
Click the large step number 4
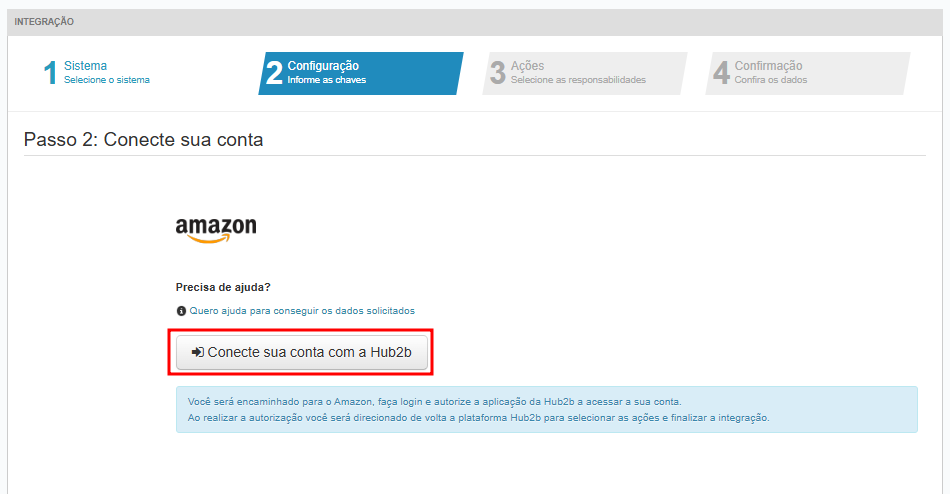(721, 73)
